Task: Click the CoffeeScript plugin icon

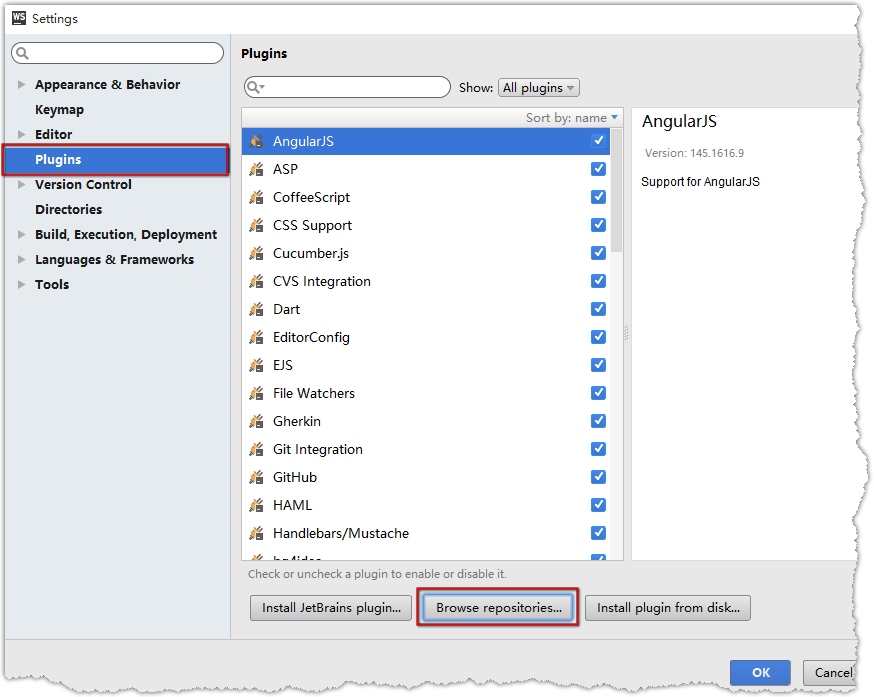Action: (x=256, y=197)
